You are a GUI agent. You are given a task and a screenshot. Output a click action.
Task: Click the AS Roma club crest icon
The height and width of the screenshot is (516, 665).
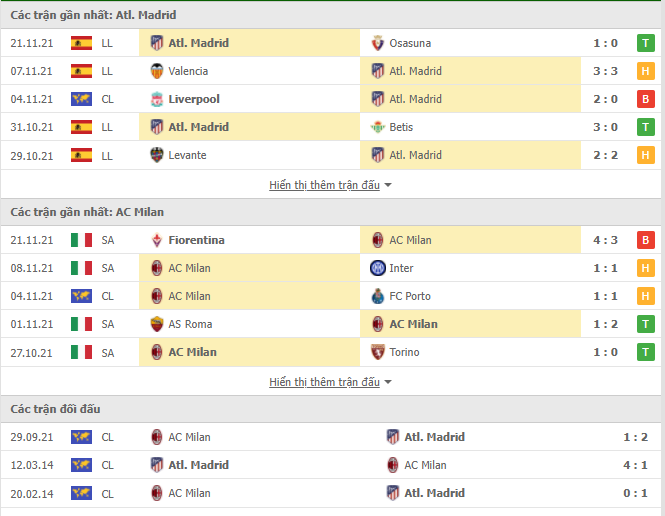coord(156,324)
